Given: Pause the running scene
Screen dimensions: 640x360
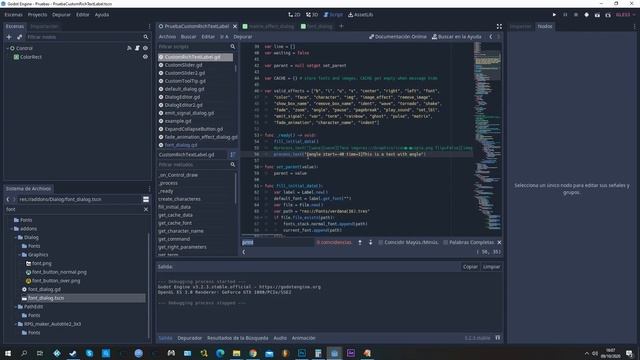Looking at the screenshot, I should [565, 15].
